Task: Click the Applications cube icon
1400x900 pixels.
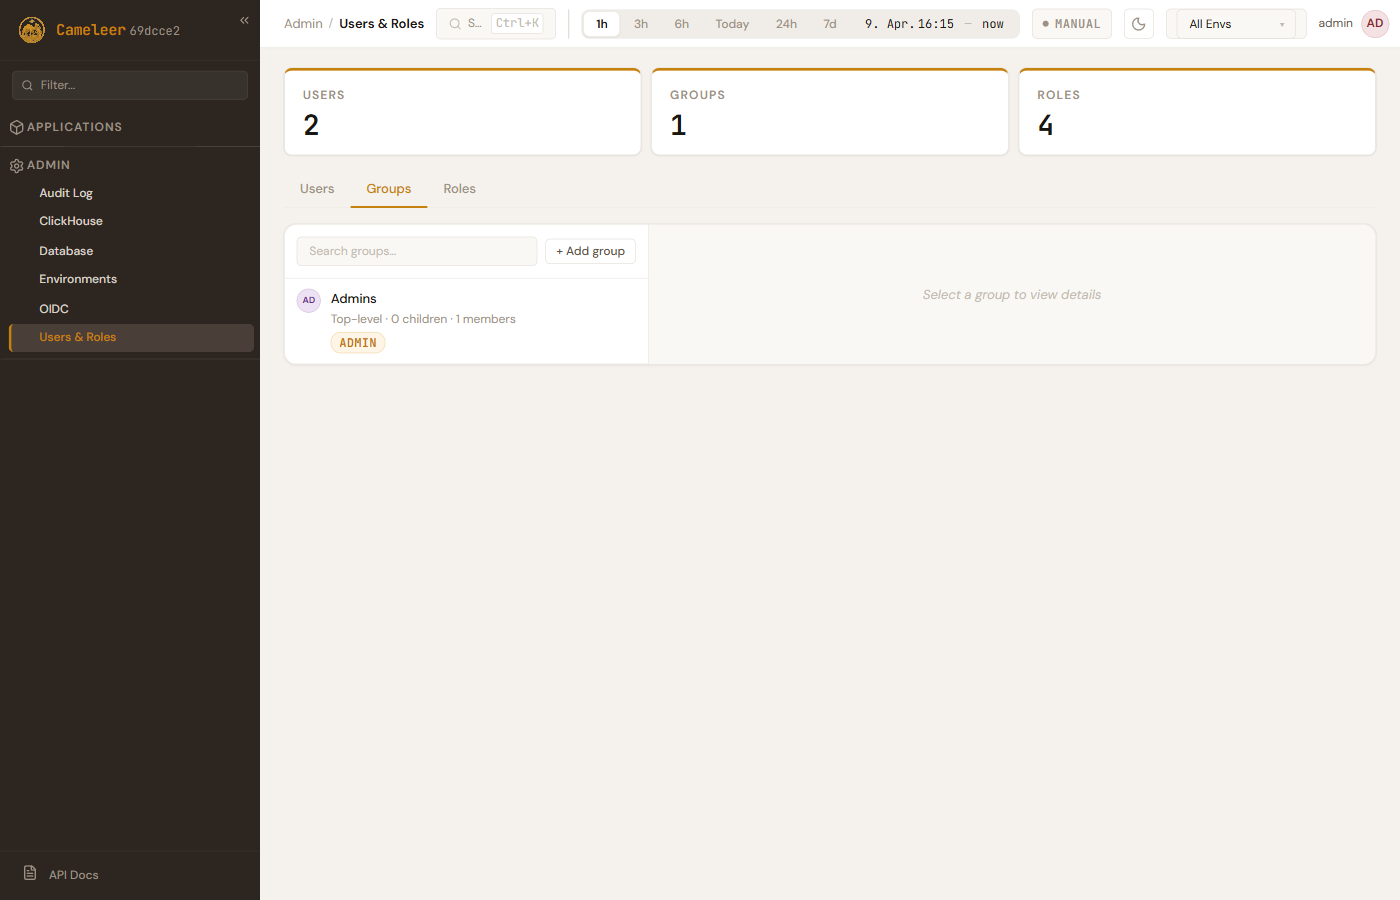Action: pyautogui.click(x=16, y=127)
